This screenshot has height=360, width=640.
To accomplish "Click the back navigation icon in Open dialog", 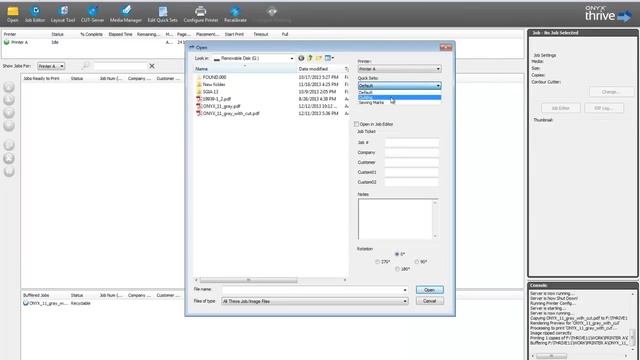I will click(x=301, y=58).
